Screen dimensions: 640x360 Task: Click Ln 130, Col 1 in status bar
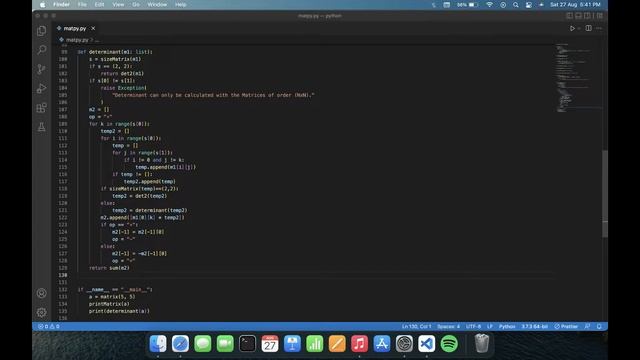[x=416, y=327]
